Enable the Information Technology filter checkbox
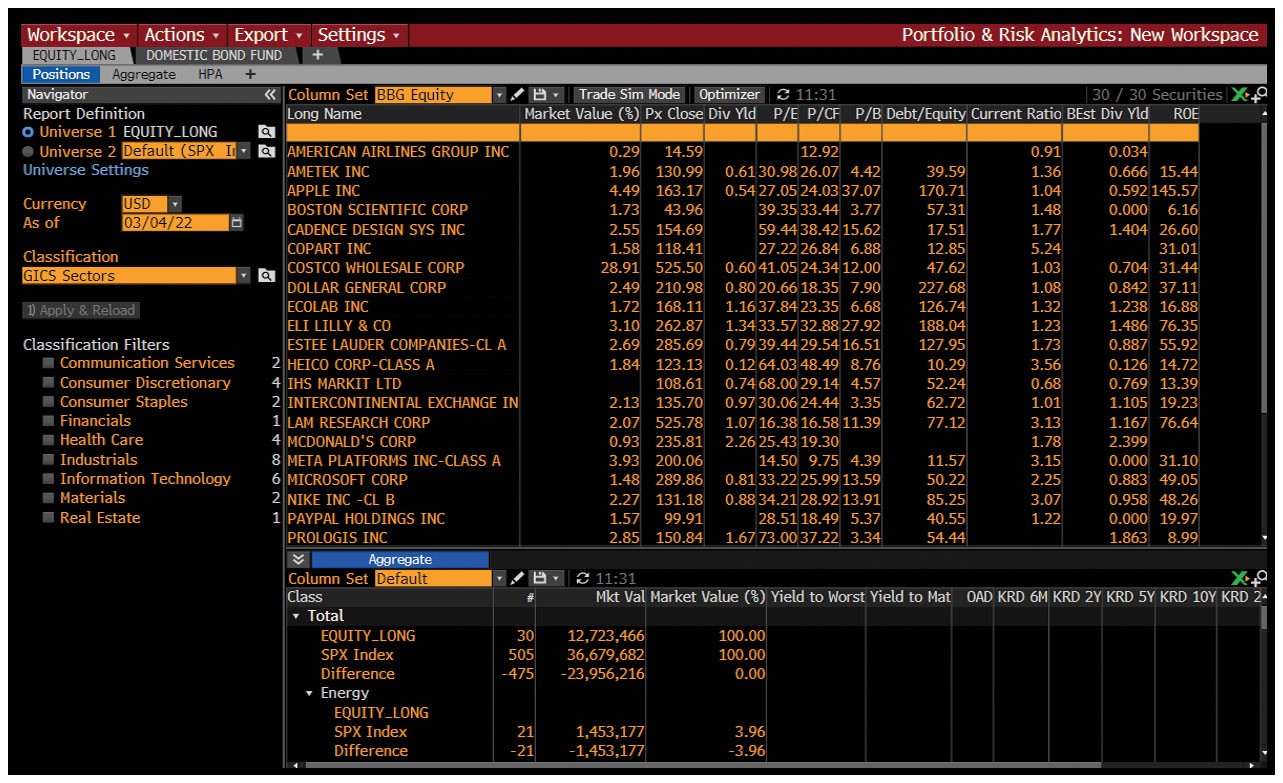The image size is (1283, 783). 48,479
